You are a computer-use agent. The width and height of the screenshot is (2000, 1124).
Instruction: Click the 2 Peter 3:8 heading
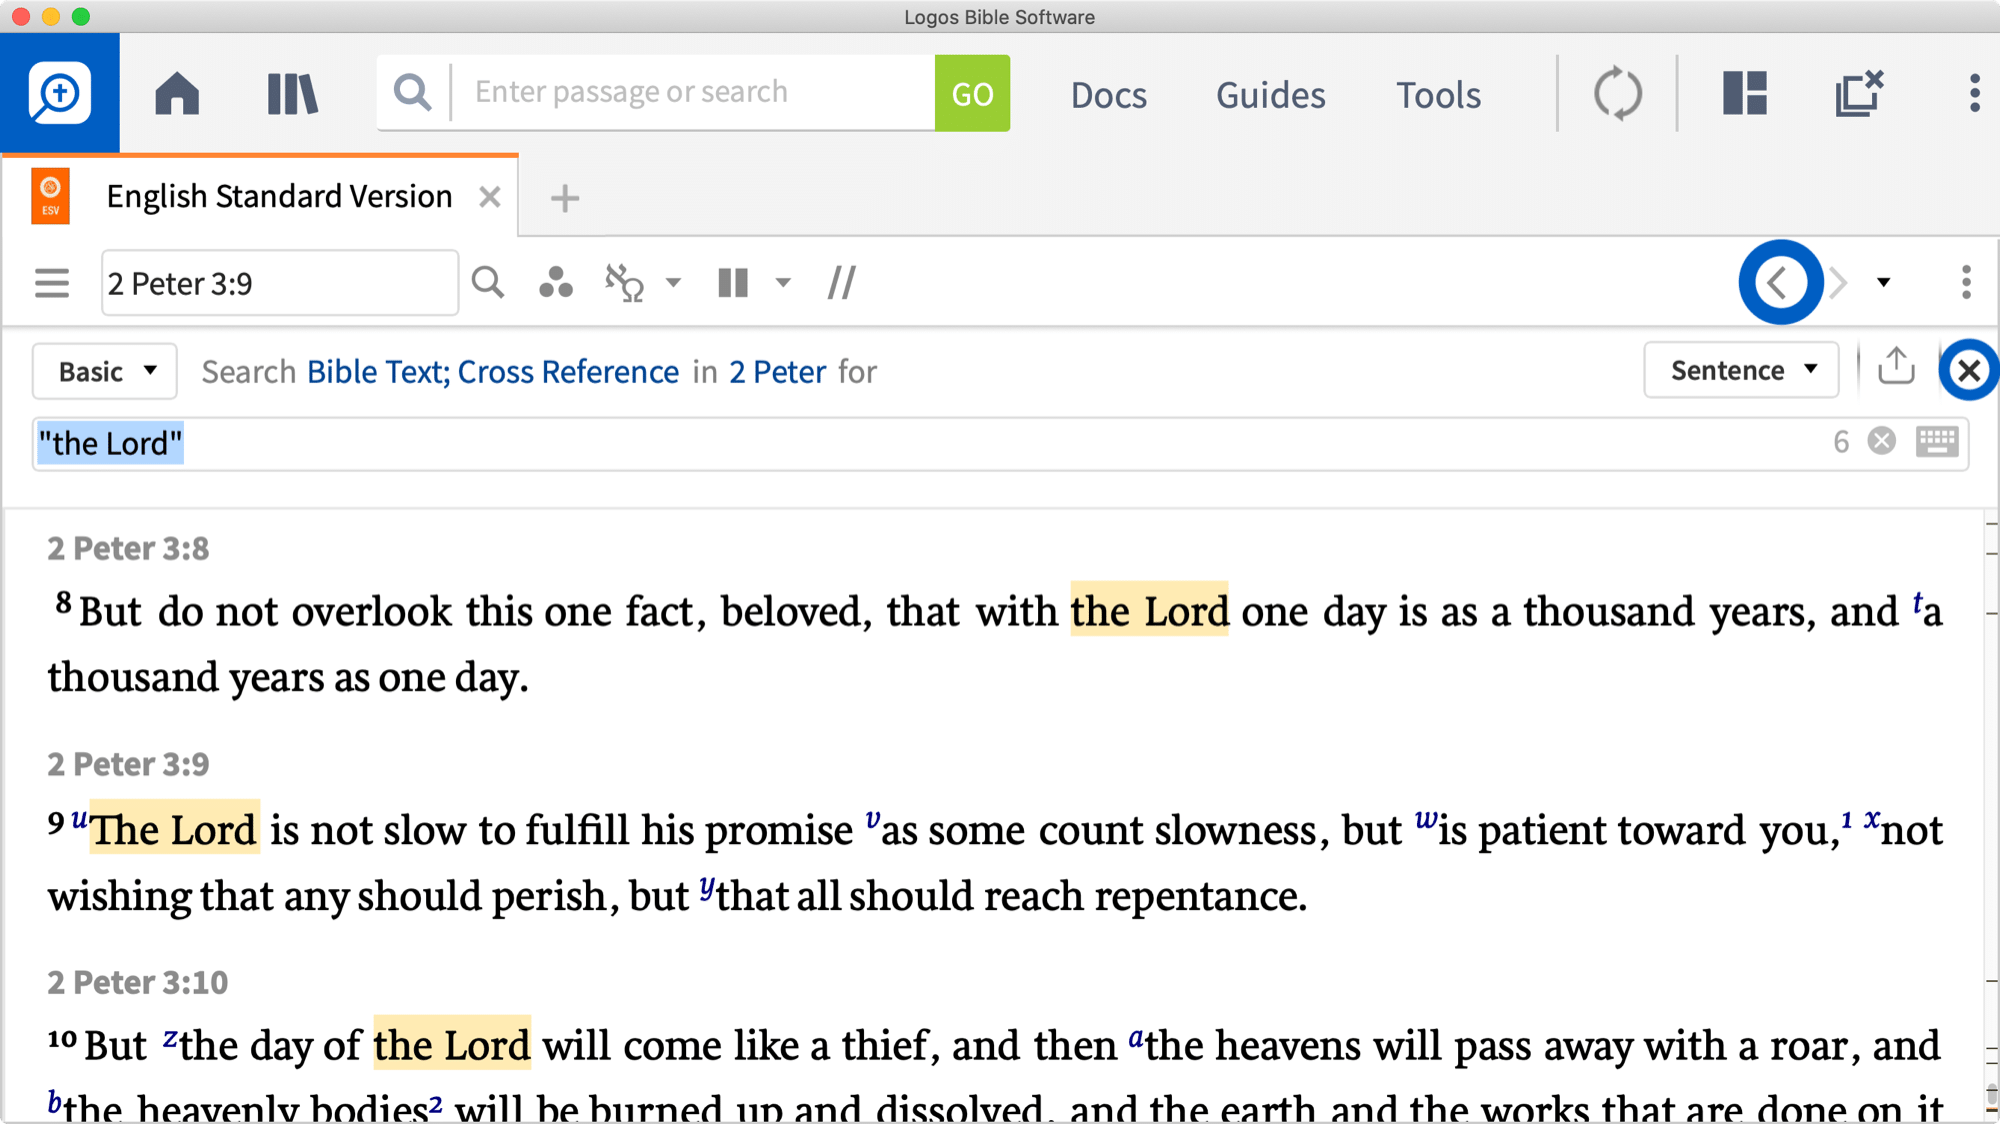tap(128, 548)
